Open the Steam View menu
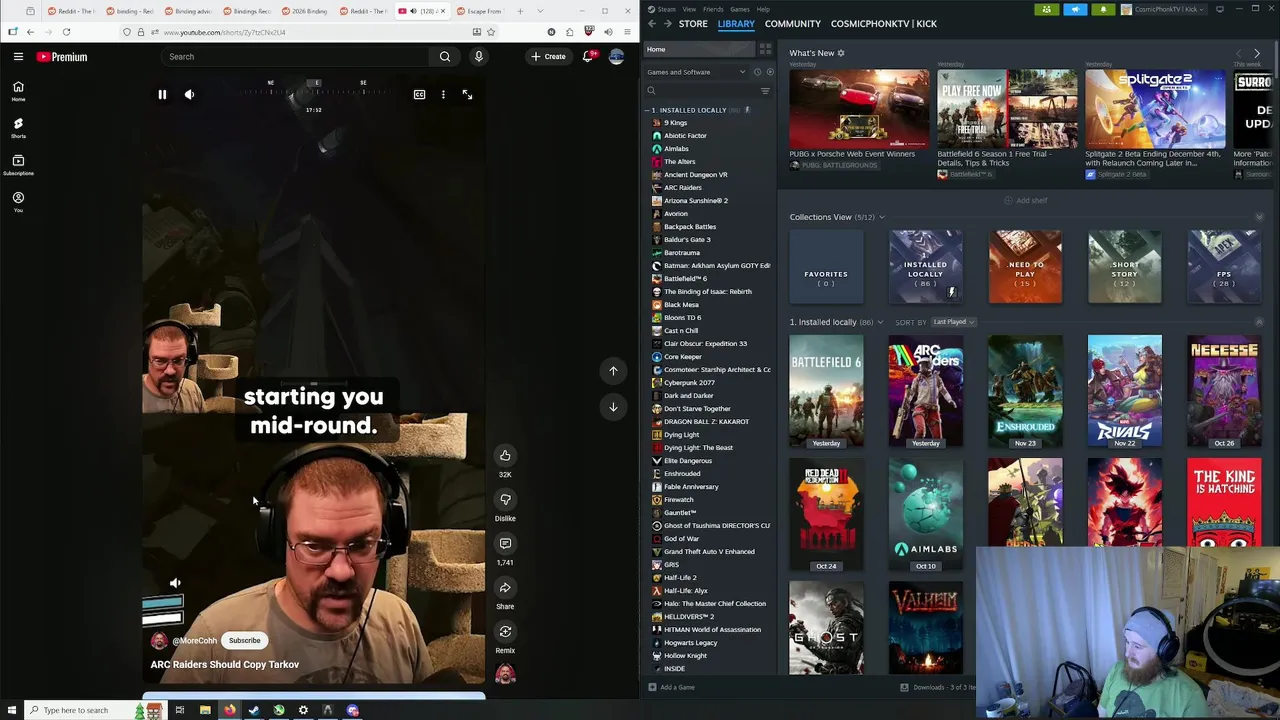 point(689,9)
